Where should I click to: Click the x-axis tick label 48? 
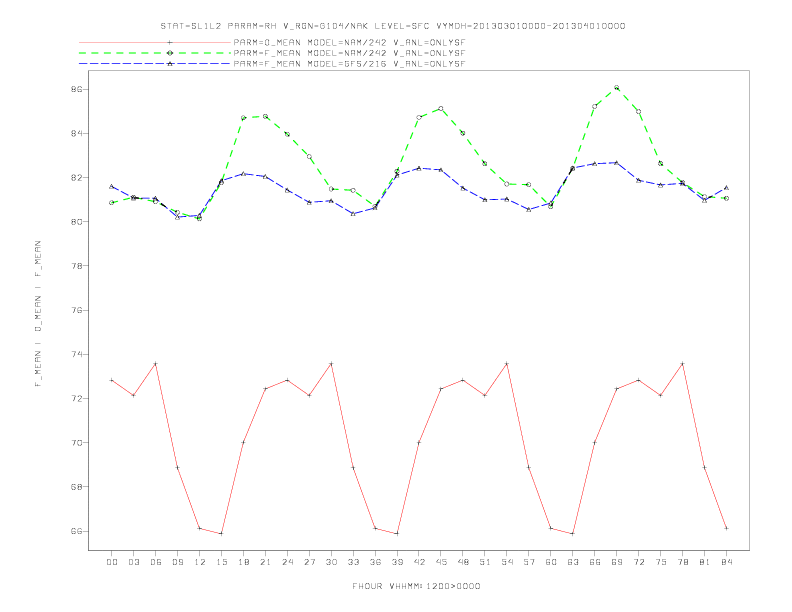click(x=463, y=562)
